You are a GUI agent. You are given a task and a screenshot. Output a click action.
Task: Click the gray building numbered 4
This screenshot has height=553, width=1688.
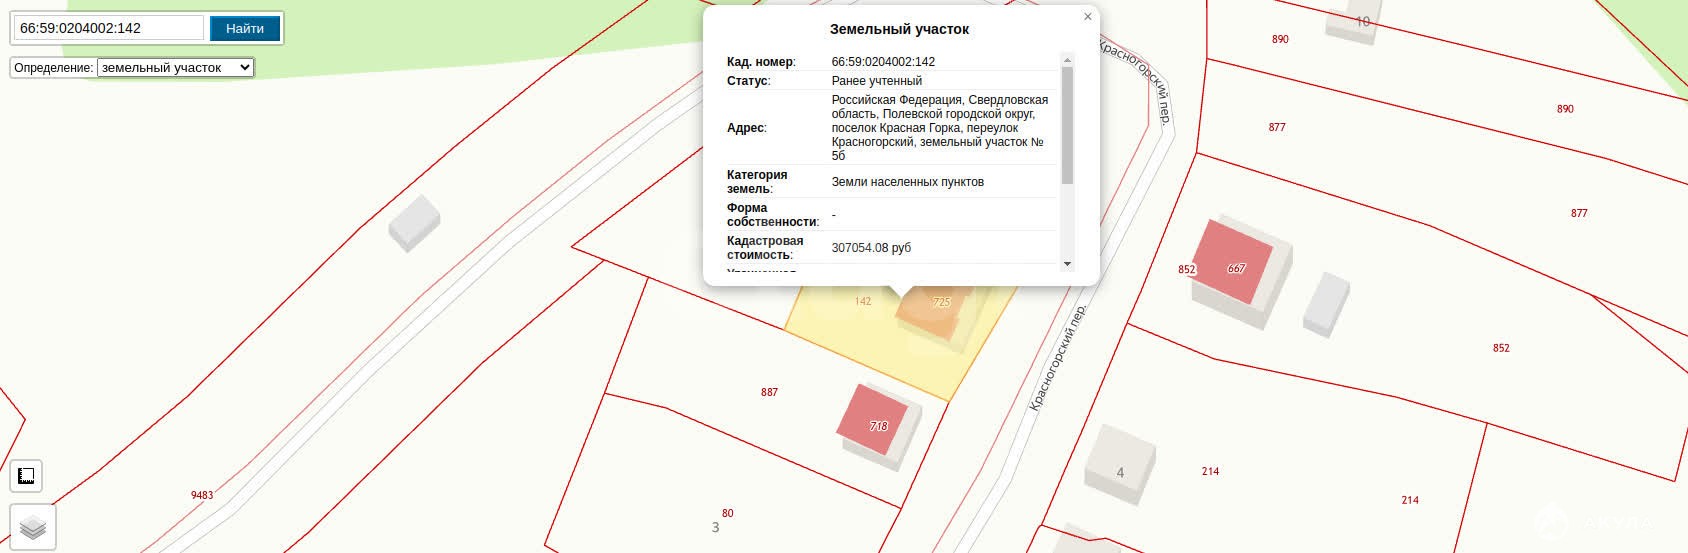(x=1120, y=464)
